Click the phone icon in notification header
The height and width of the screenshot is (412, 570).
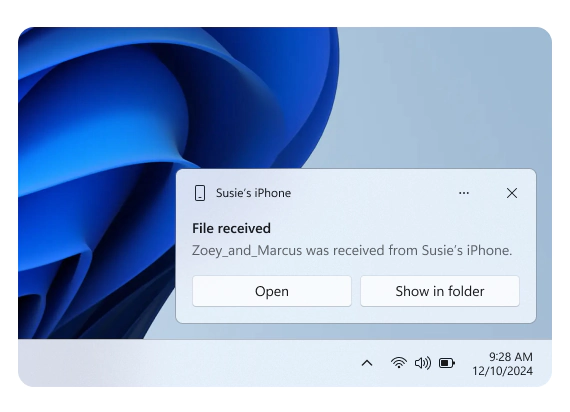click(200, 193)
